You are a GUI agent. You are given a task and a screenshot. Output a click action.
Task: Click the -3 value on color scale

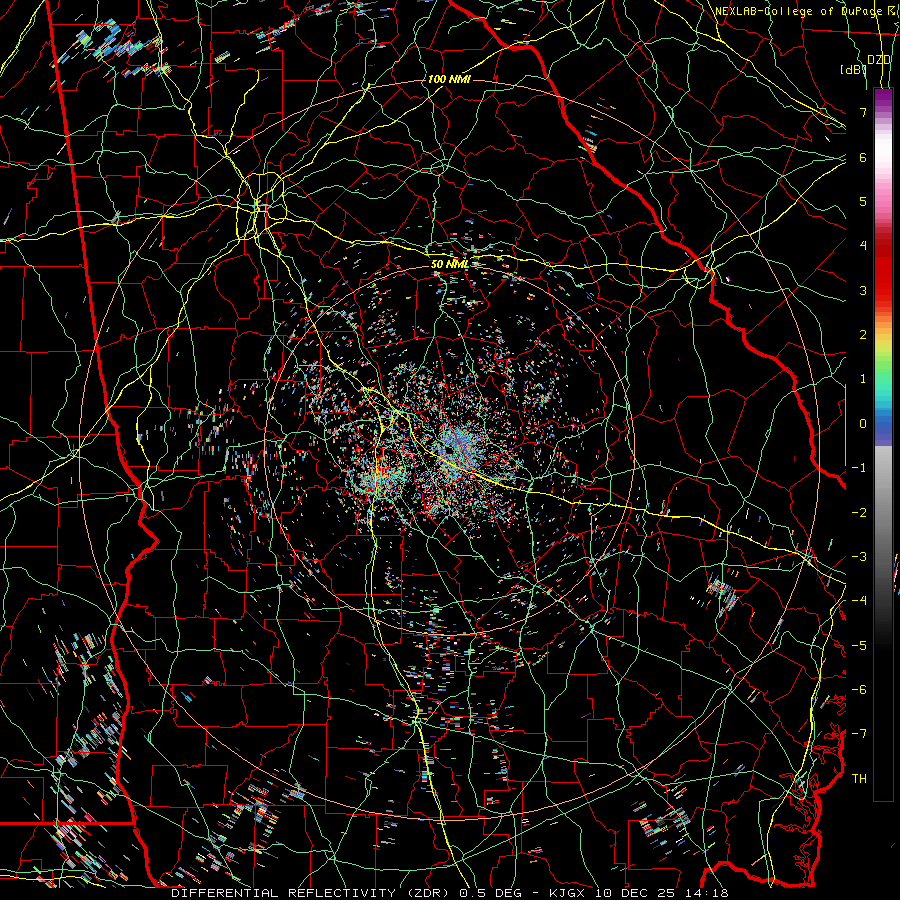(x=859, y=557)
